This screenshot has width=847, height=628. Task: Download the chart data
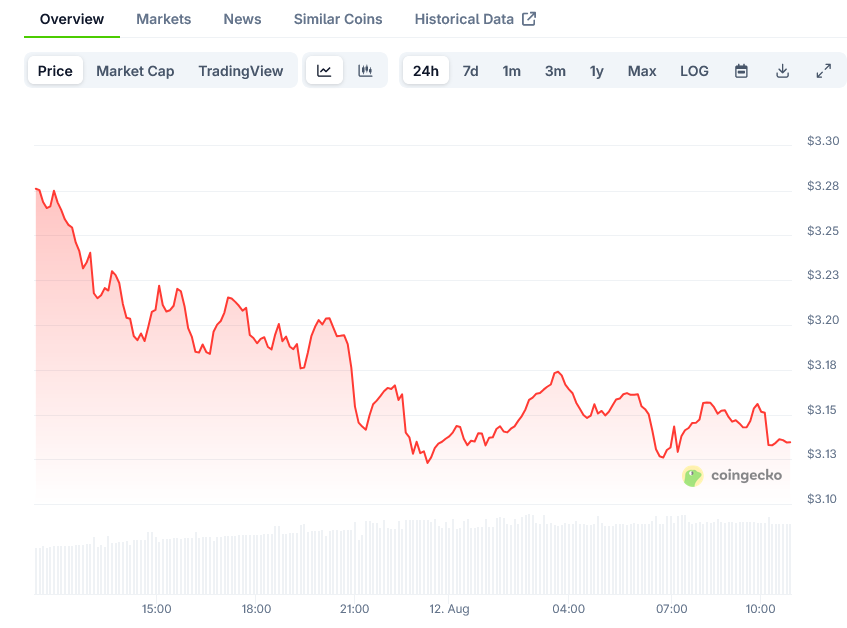(782, 71)
